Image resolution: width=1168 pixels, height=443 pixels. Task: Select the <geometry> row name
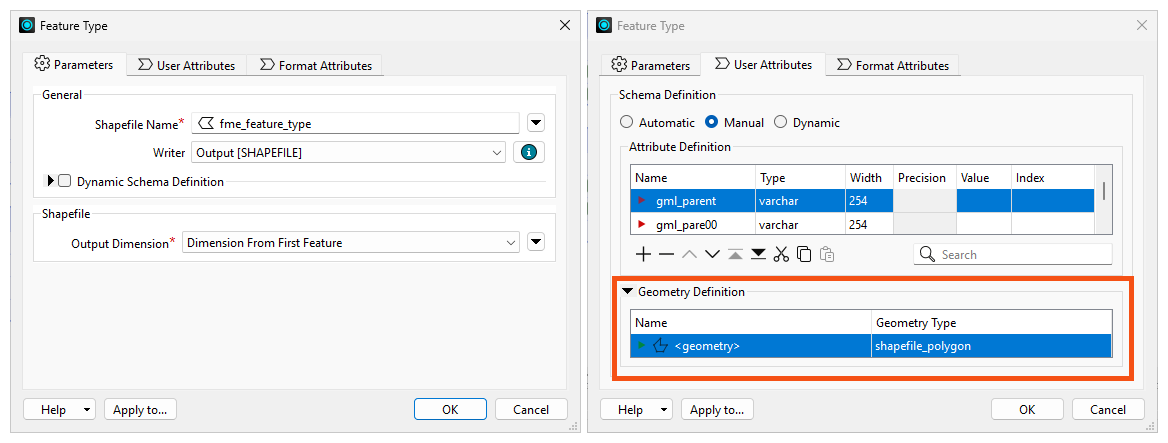click(707, 345)
